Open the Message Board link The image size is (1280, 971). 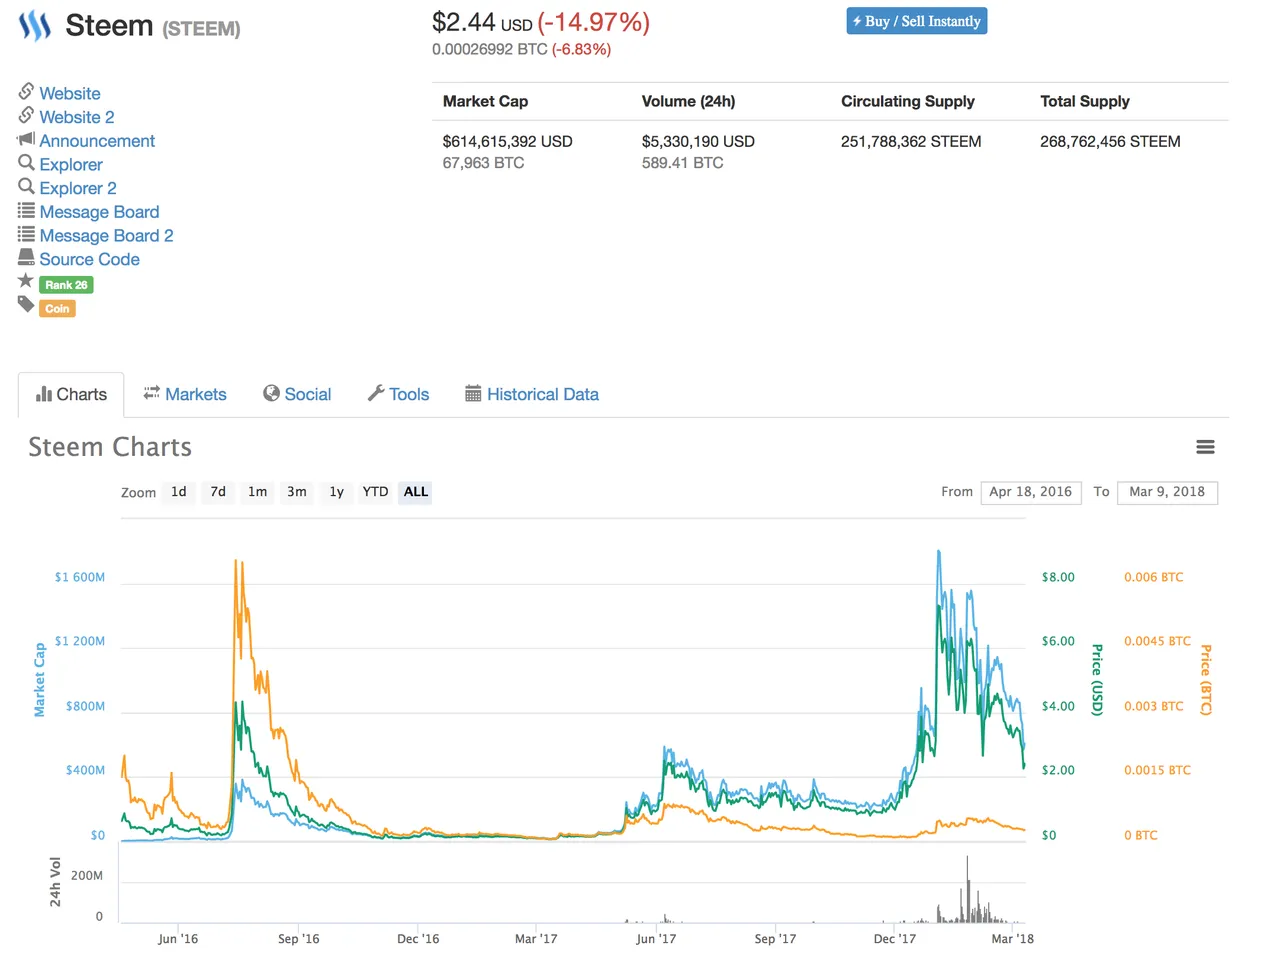(99, 212)
